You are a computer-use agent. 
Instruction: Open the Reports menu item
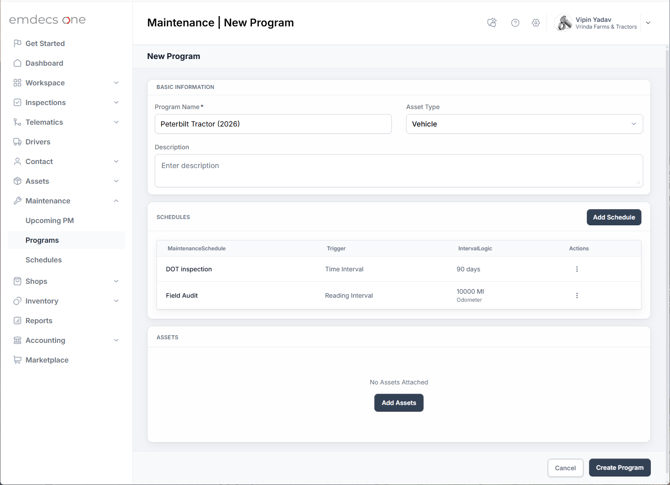(x=39, y=320)
